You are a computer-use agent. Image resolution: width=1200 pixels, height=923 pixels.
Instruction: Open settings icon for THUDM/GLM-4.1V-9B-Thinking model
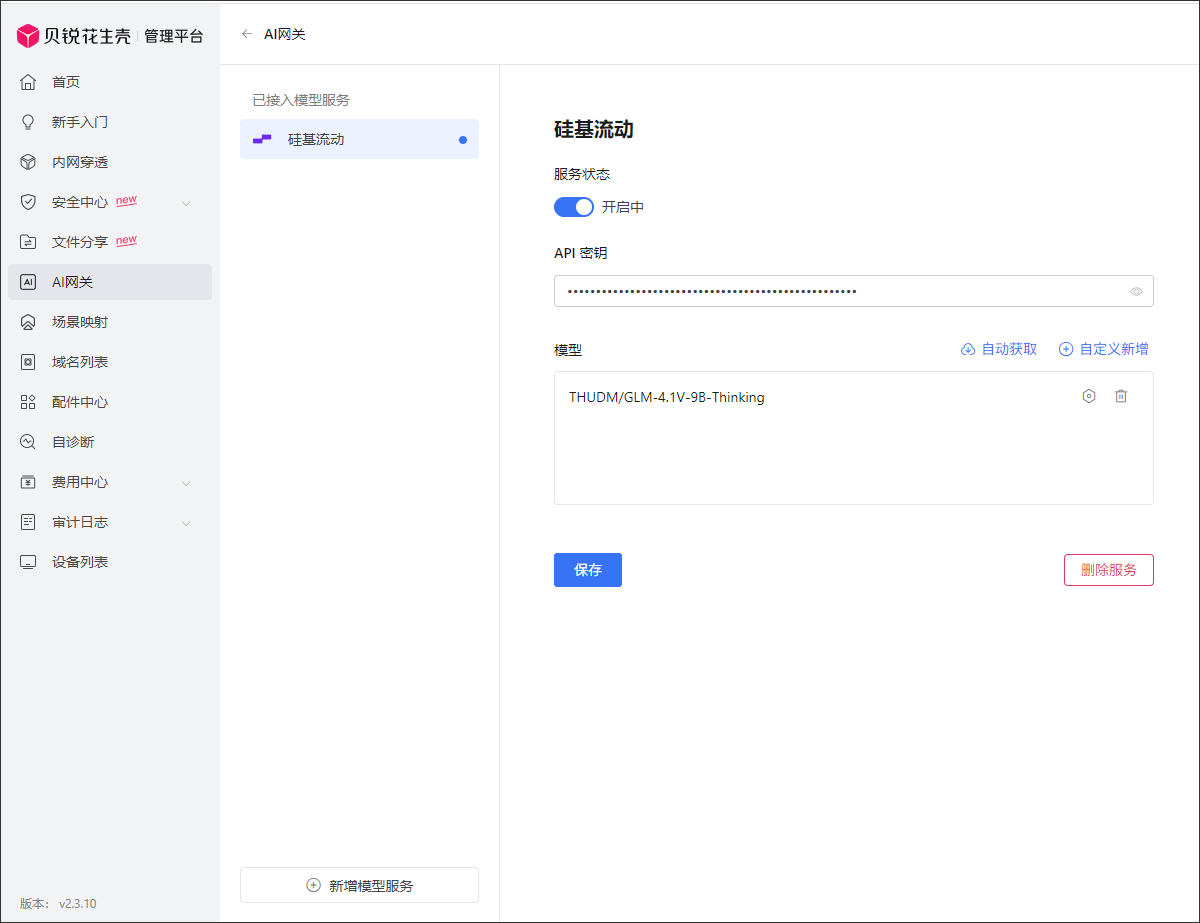1089,396
